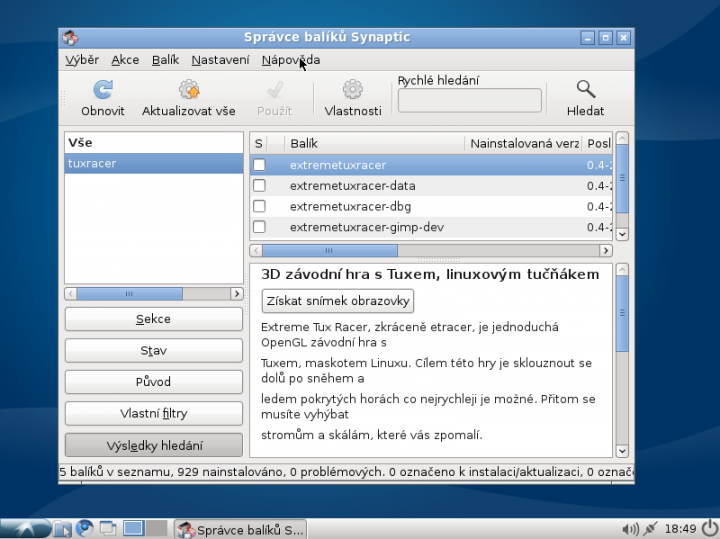This screenshot has height=539, width=720.
Task: Click package list horizontal scroll right arrow
Action: (606, 251)
